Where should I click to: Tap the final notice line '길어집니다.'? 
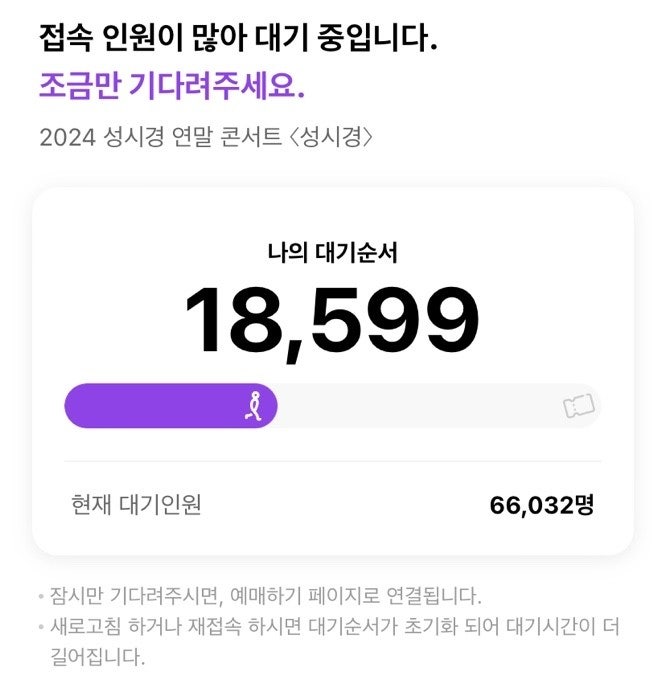point(97,658)
